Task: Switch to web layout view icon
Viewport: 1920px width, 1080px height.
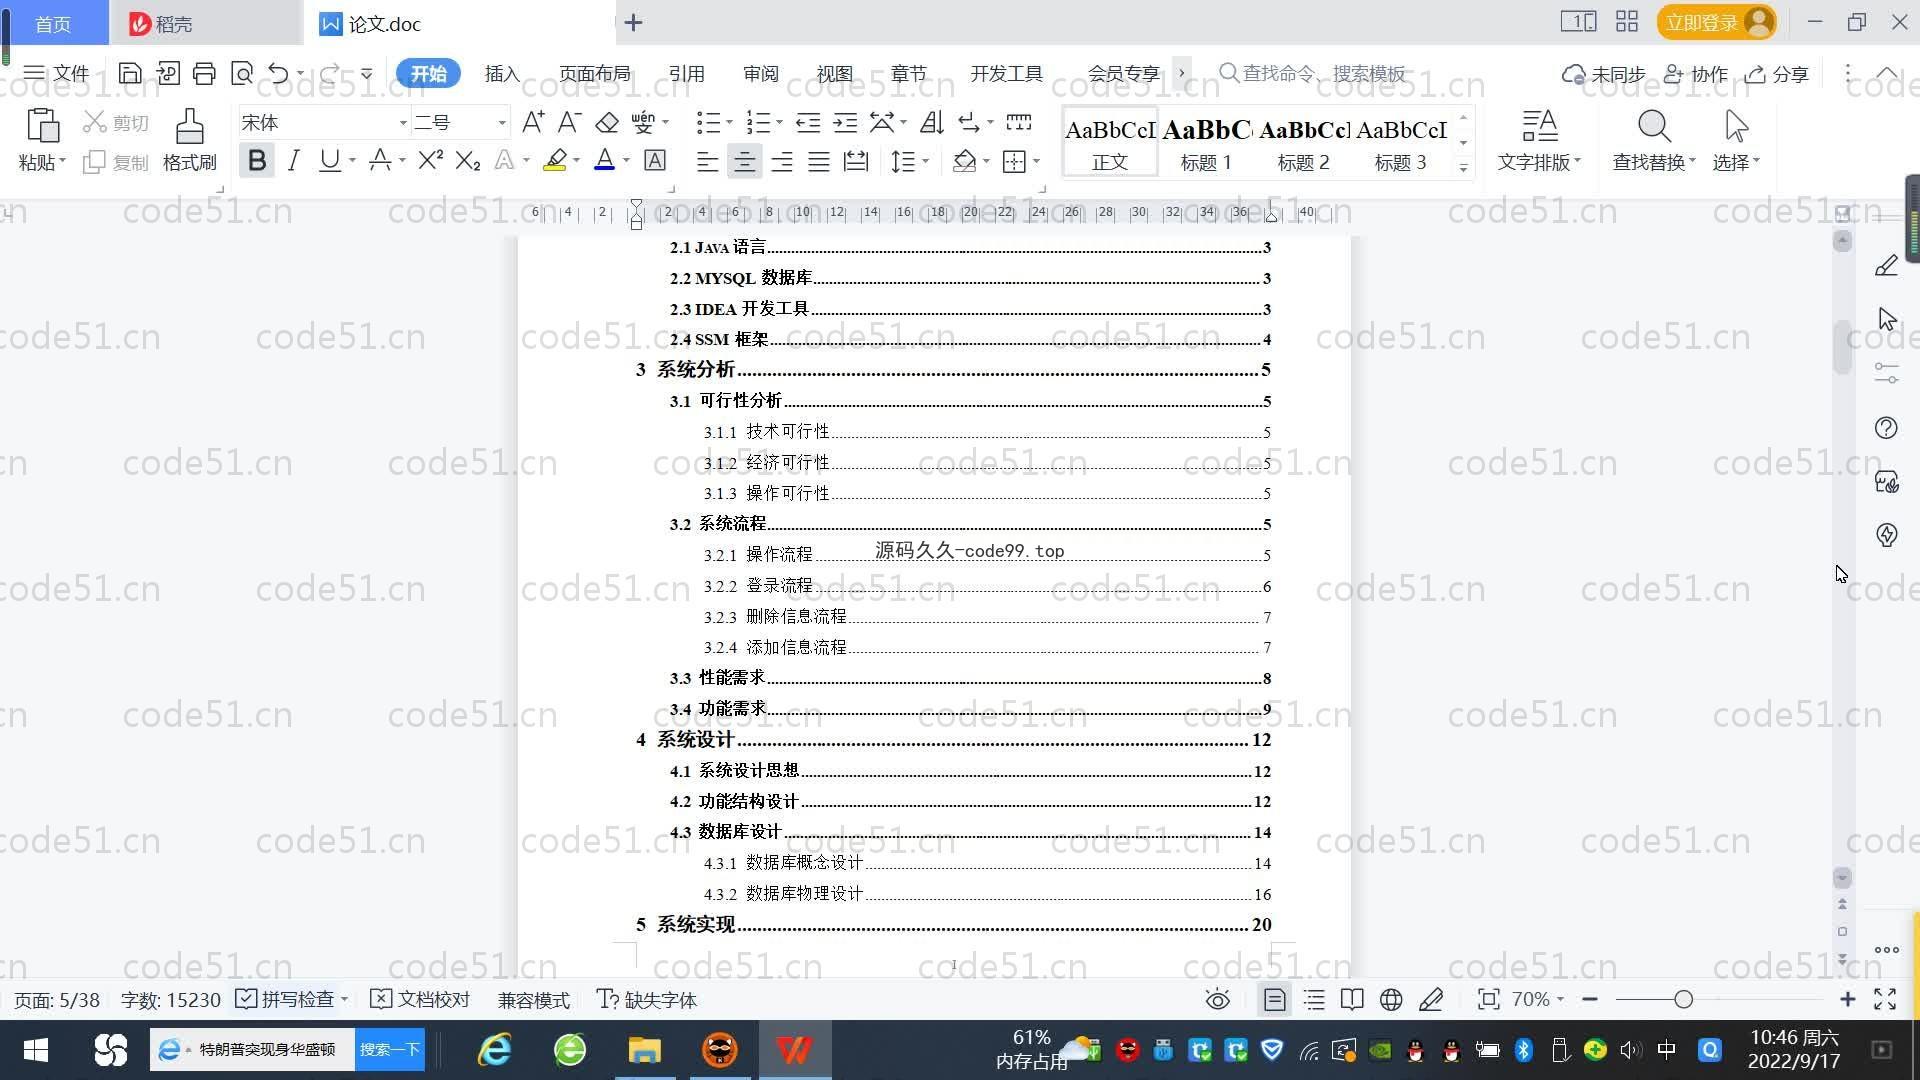Action: click(x=1391, y=999)
